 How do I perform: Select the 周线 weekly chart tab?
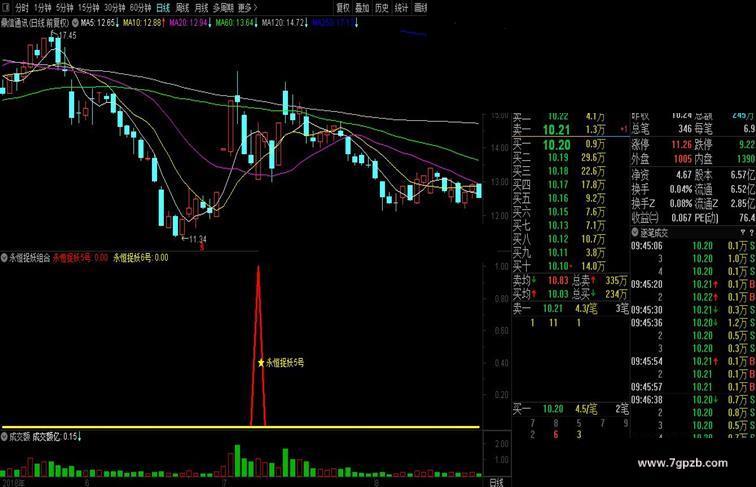tap(182, 8)
